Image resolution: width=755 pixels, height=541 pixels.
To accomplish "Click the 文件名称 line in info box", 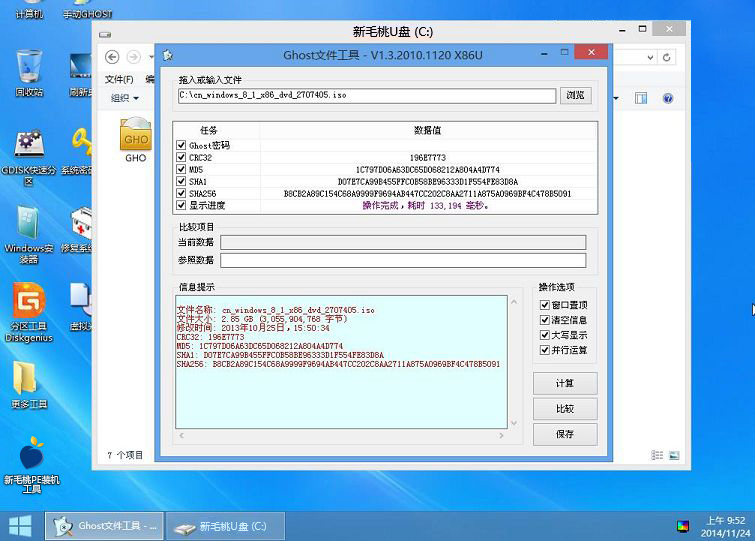I will pyautogui.click(x=275, y=310).
